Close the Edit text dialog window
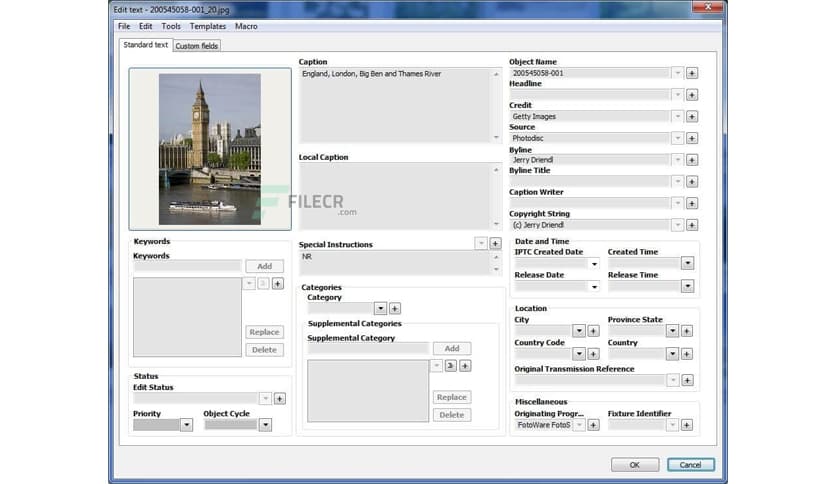 point(708,6)
